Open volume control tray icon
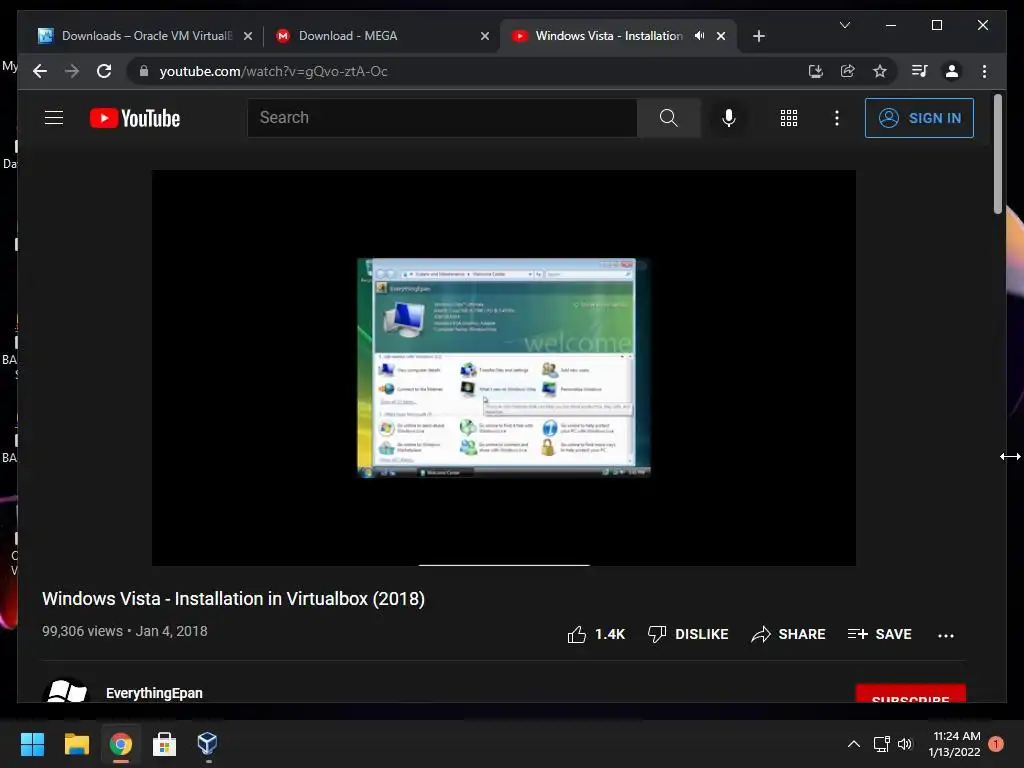 pos(905,744)
